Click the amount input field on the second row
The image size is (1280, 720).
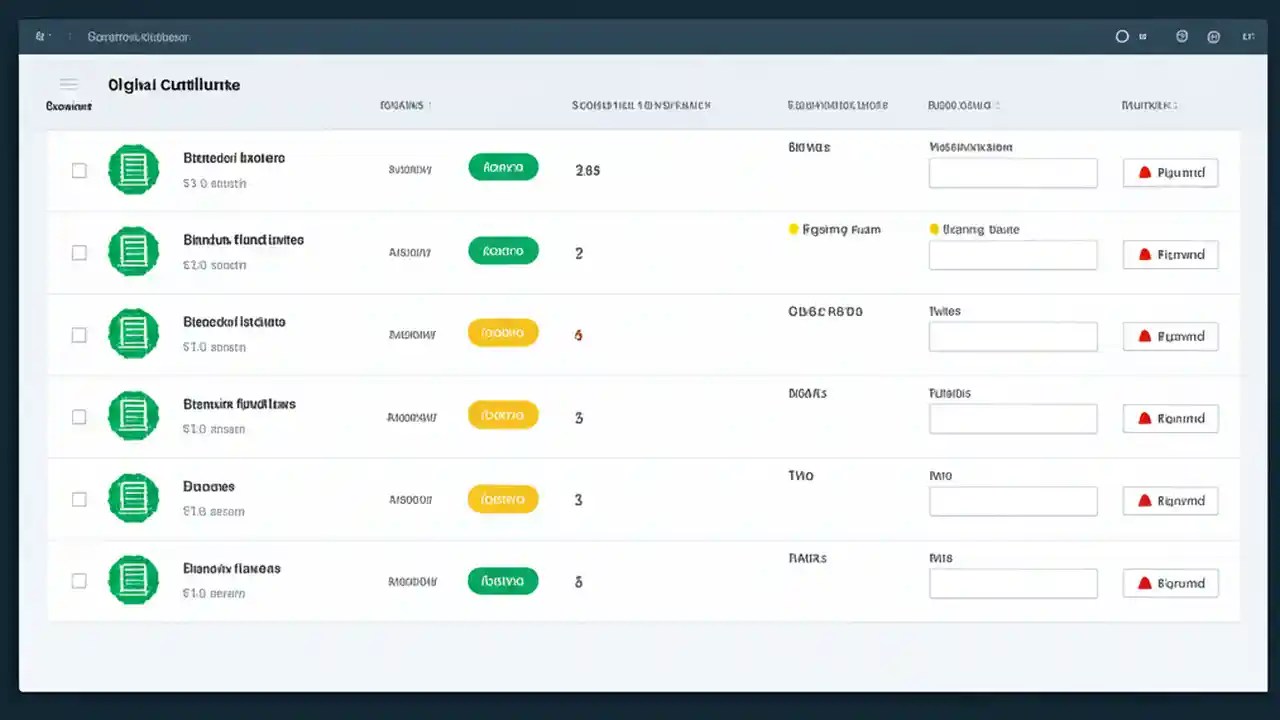(1013, 255)
